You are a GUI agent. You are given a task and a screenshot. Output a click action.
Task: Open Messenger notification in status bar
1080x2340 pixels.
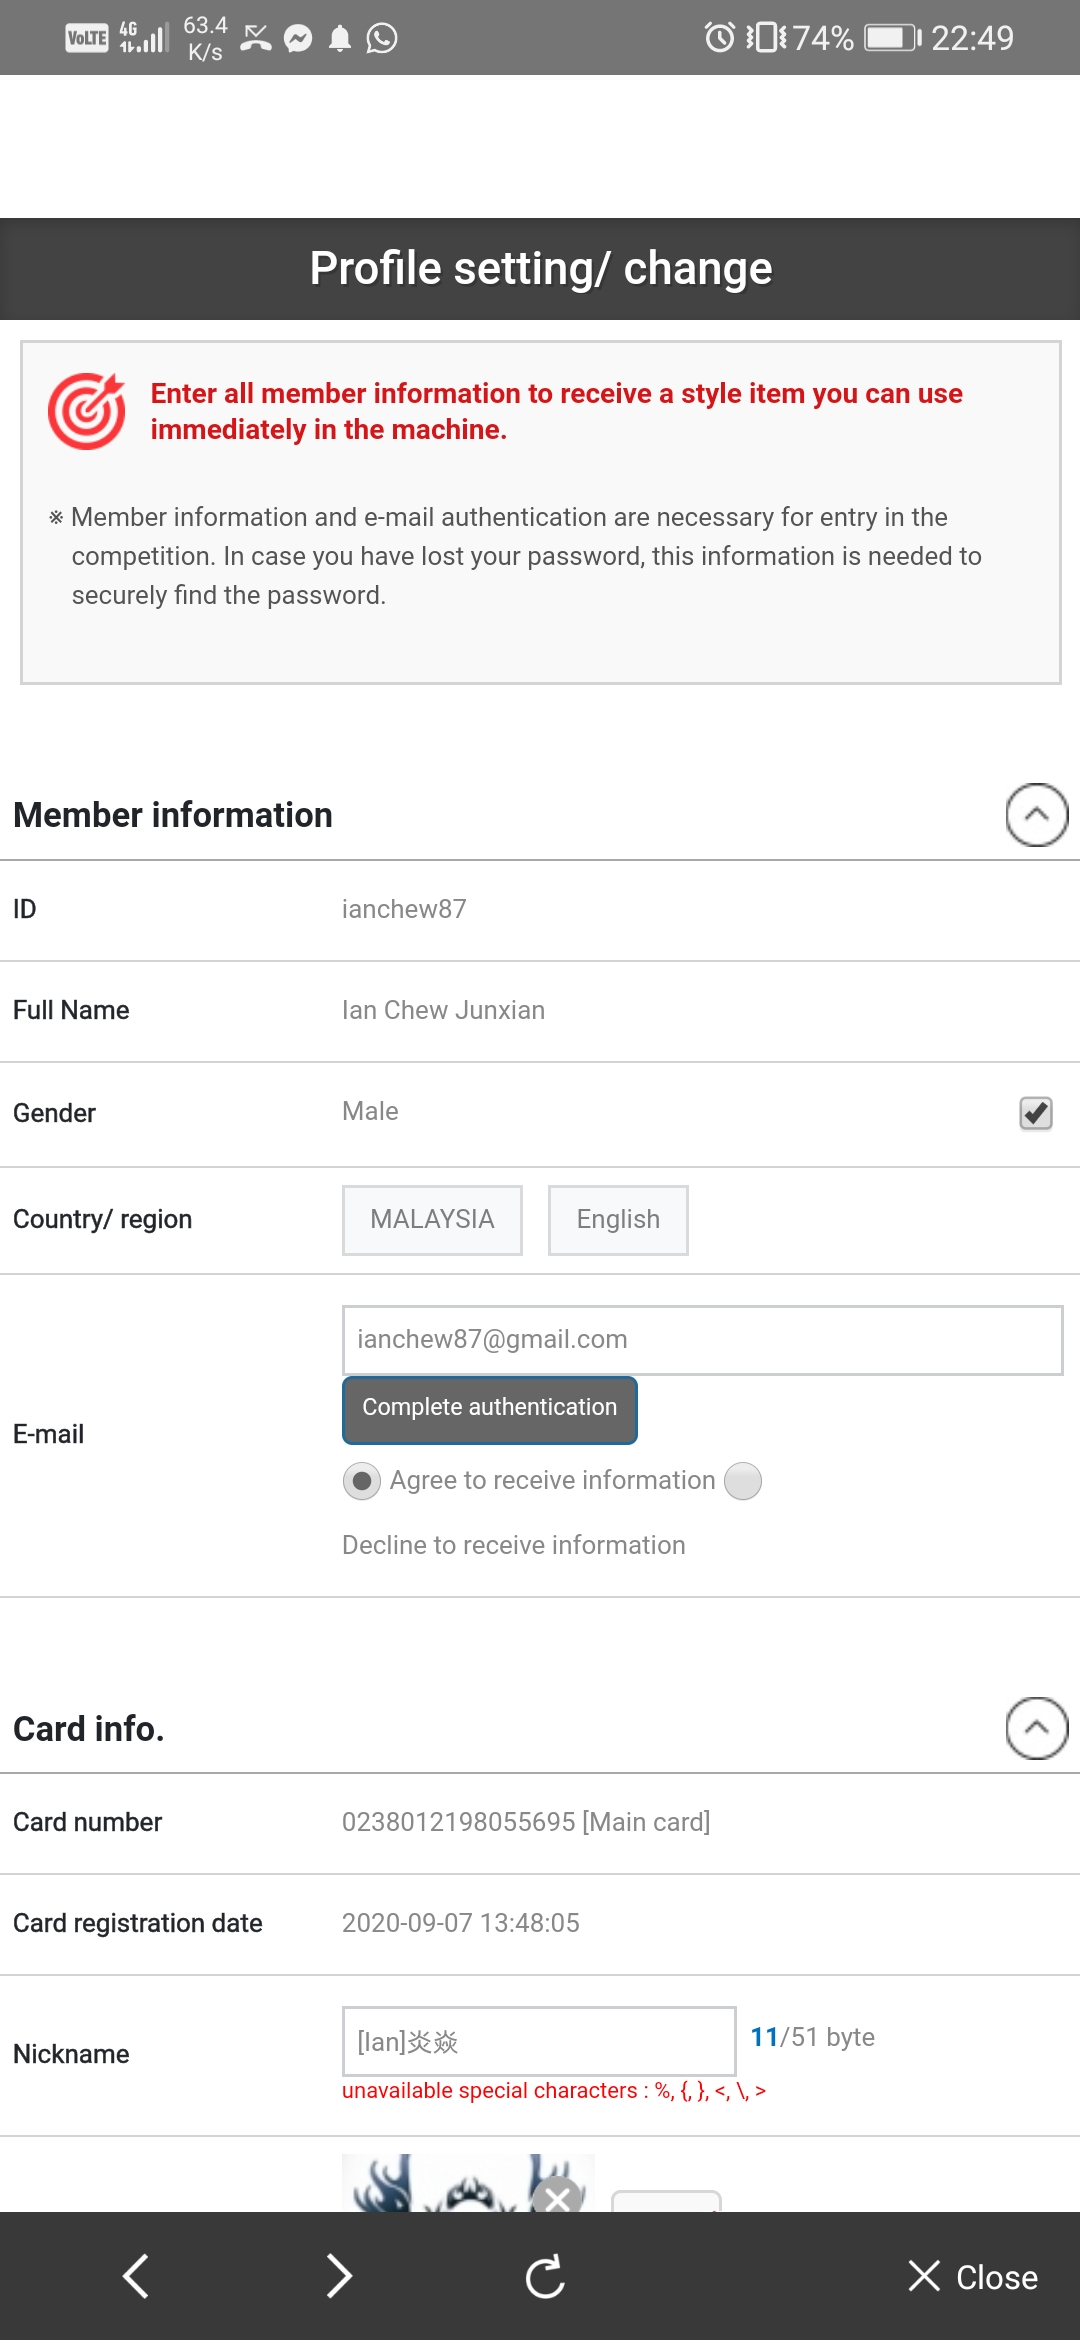click(298, 38)
